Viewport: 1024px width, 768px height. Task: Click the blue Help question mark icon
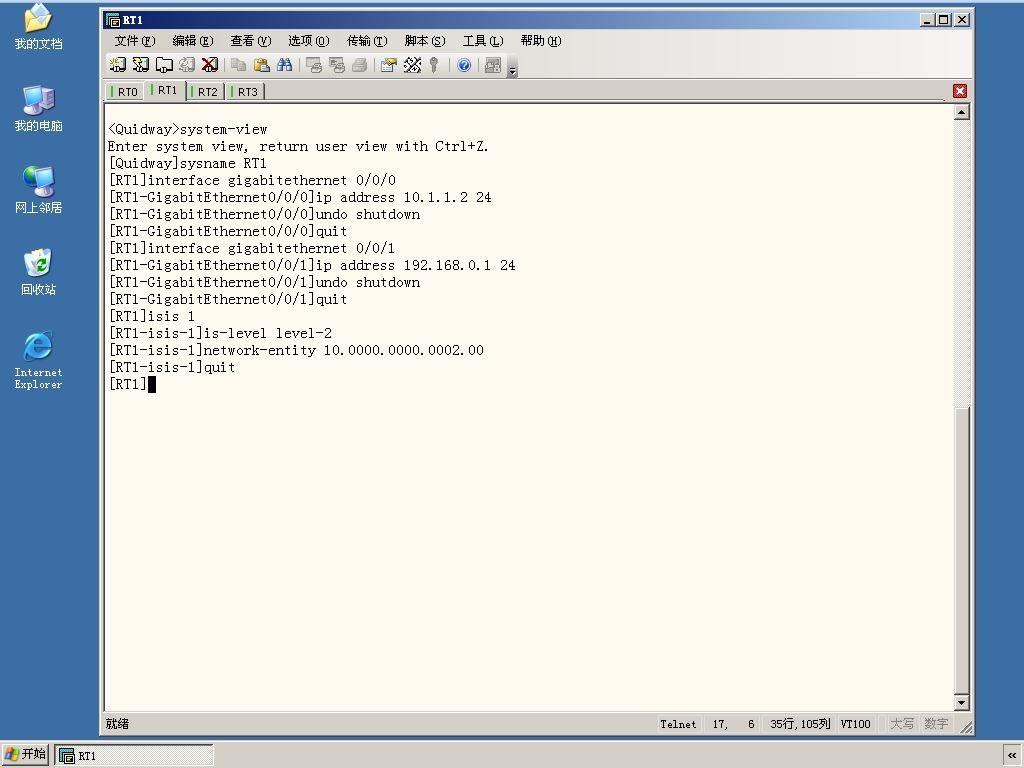click(x=464, y=65)
